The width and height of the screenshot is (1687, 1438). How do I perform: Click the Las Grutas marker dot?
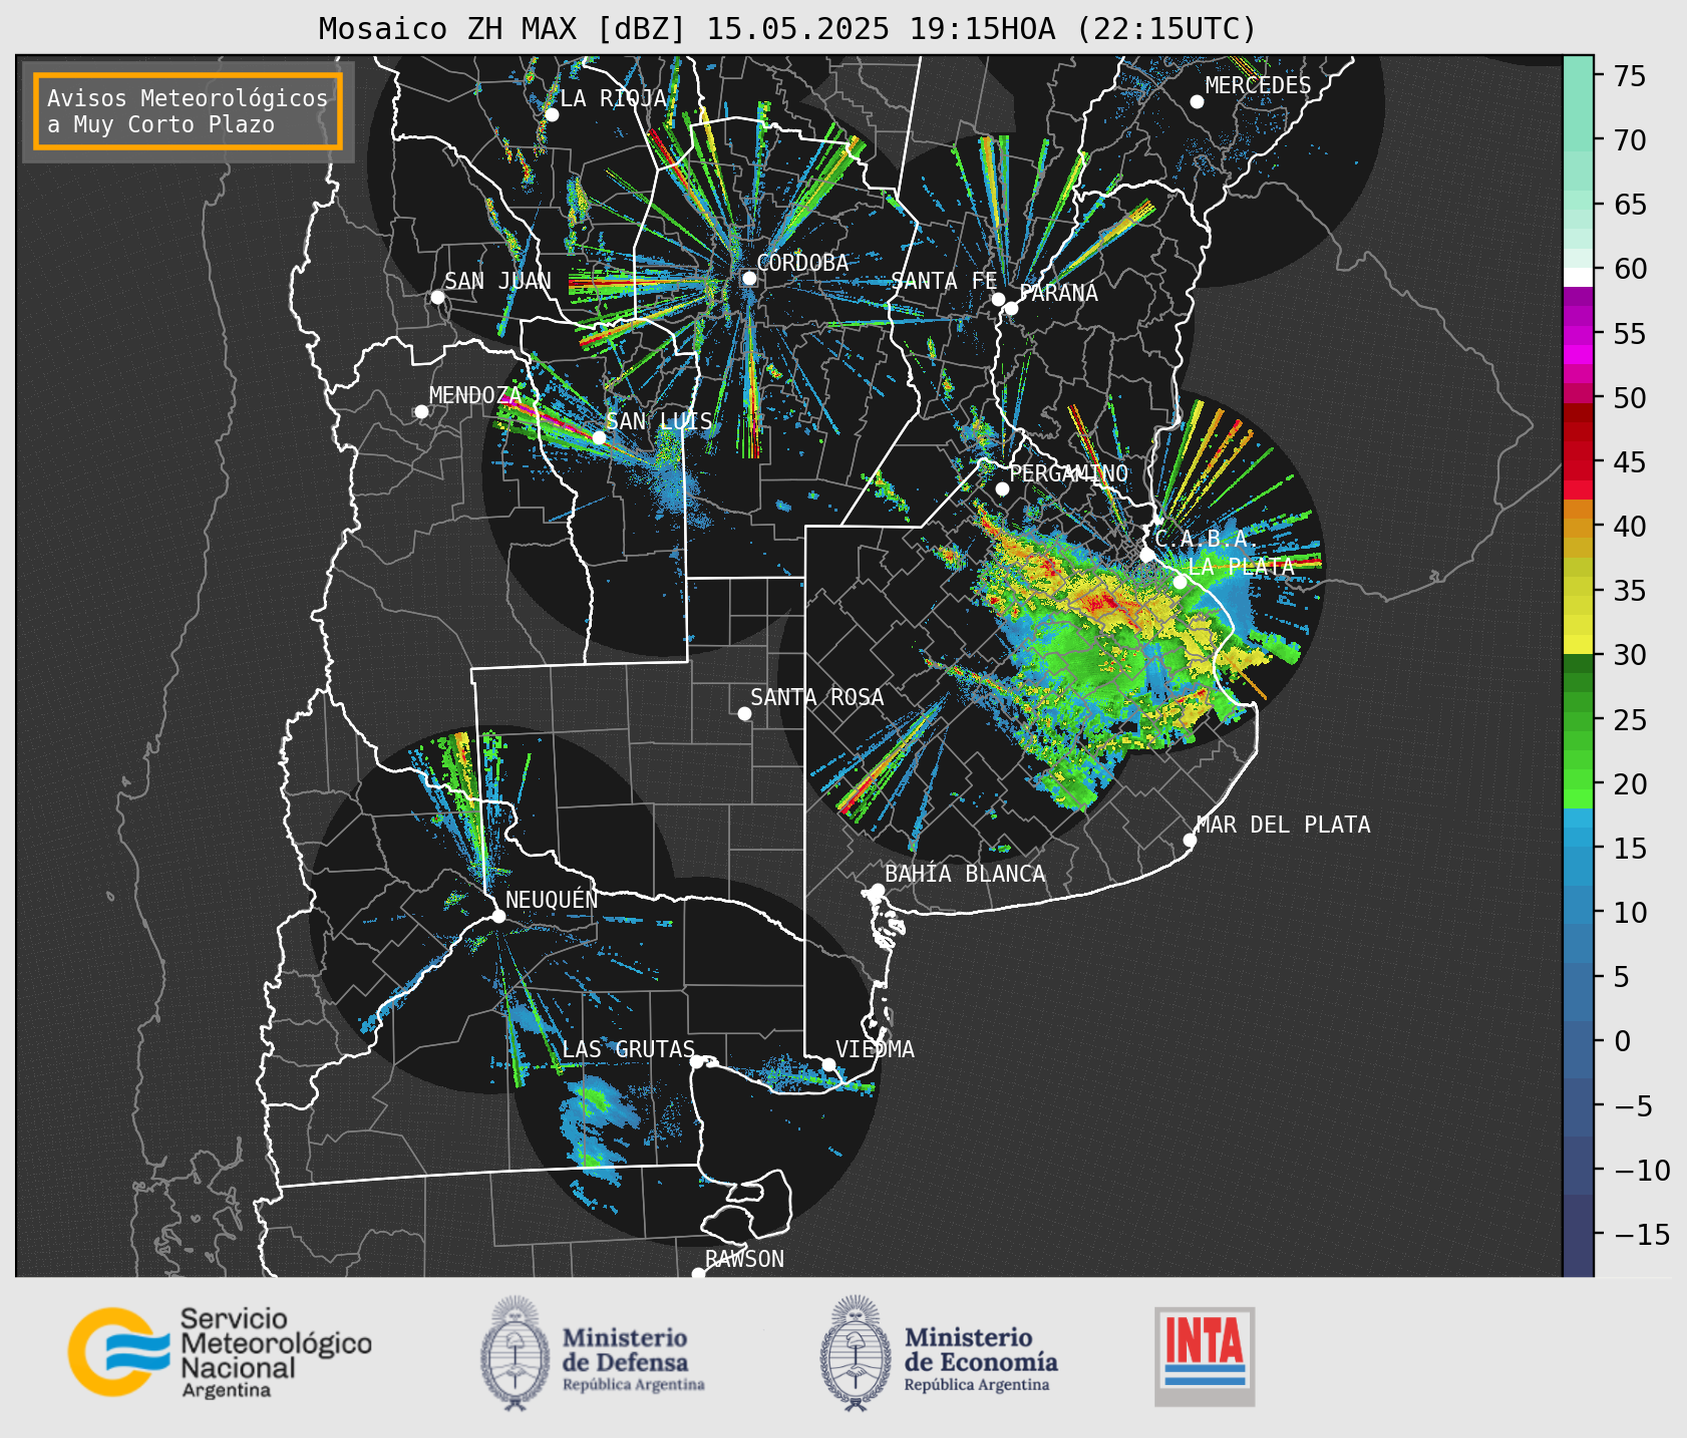click(697, 1062)
